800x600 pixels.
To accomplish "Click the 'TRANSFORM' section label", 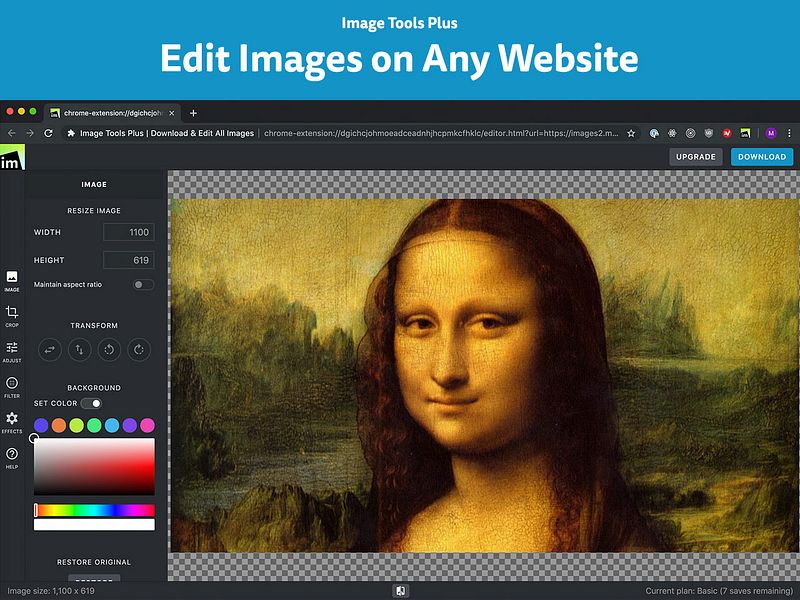I will coord(94,326).
